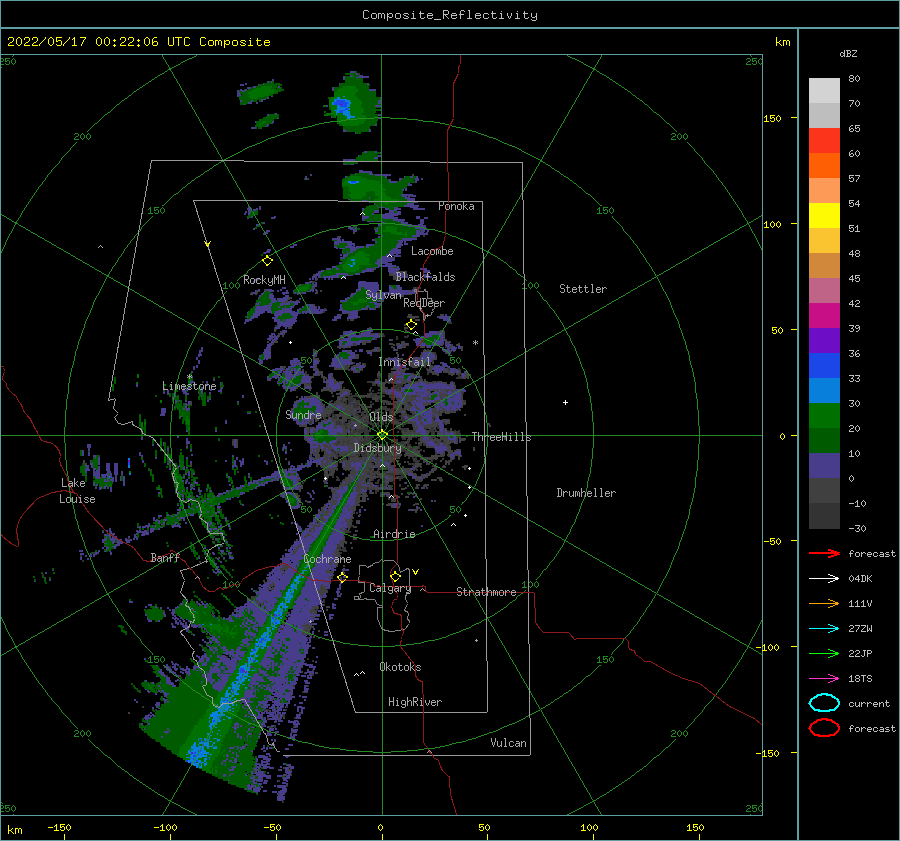Click the blue echo core north of Ponoka

[342, 107]
